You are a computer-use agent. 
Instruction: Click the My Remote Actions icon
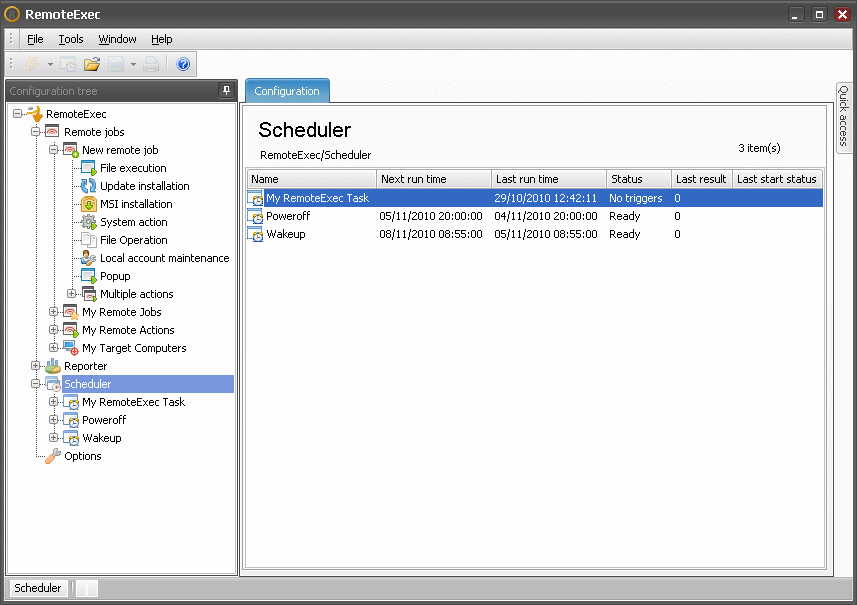click(71, 330)
